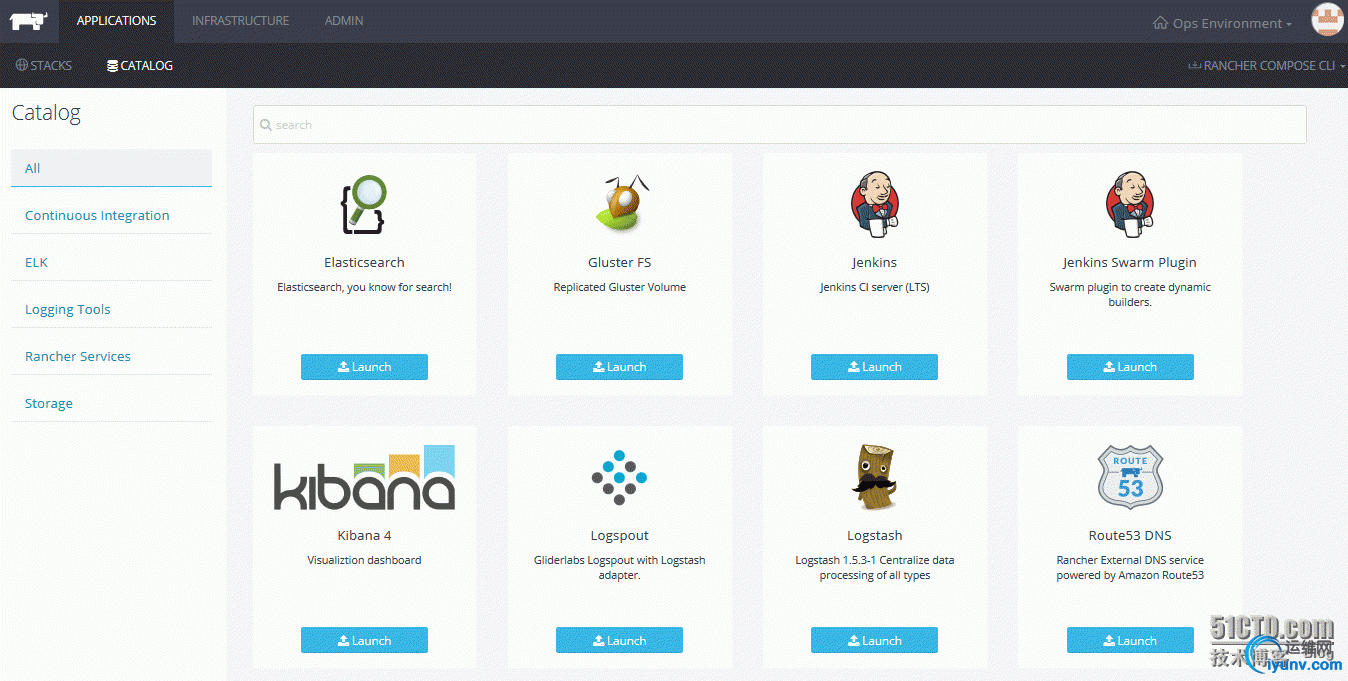Click the Kibana logo image

pyautogui.click(x=364, y=478)
